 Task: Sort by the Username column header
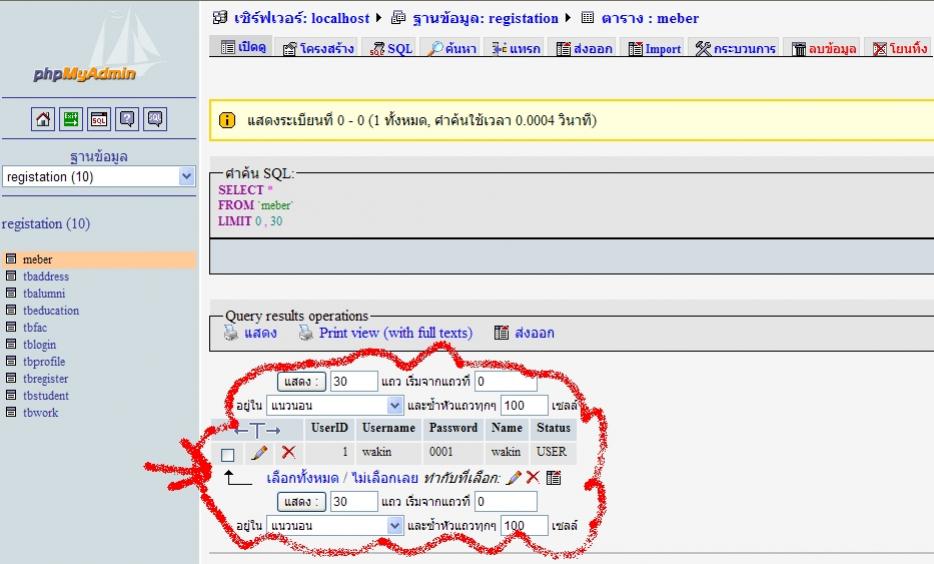click(388, 428)
